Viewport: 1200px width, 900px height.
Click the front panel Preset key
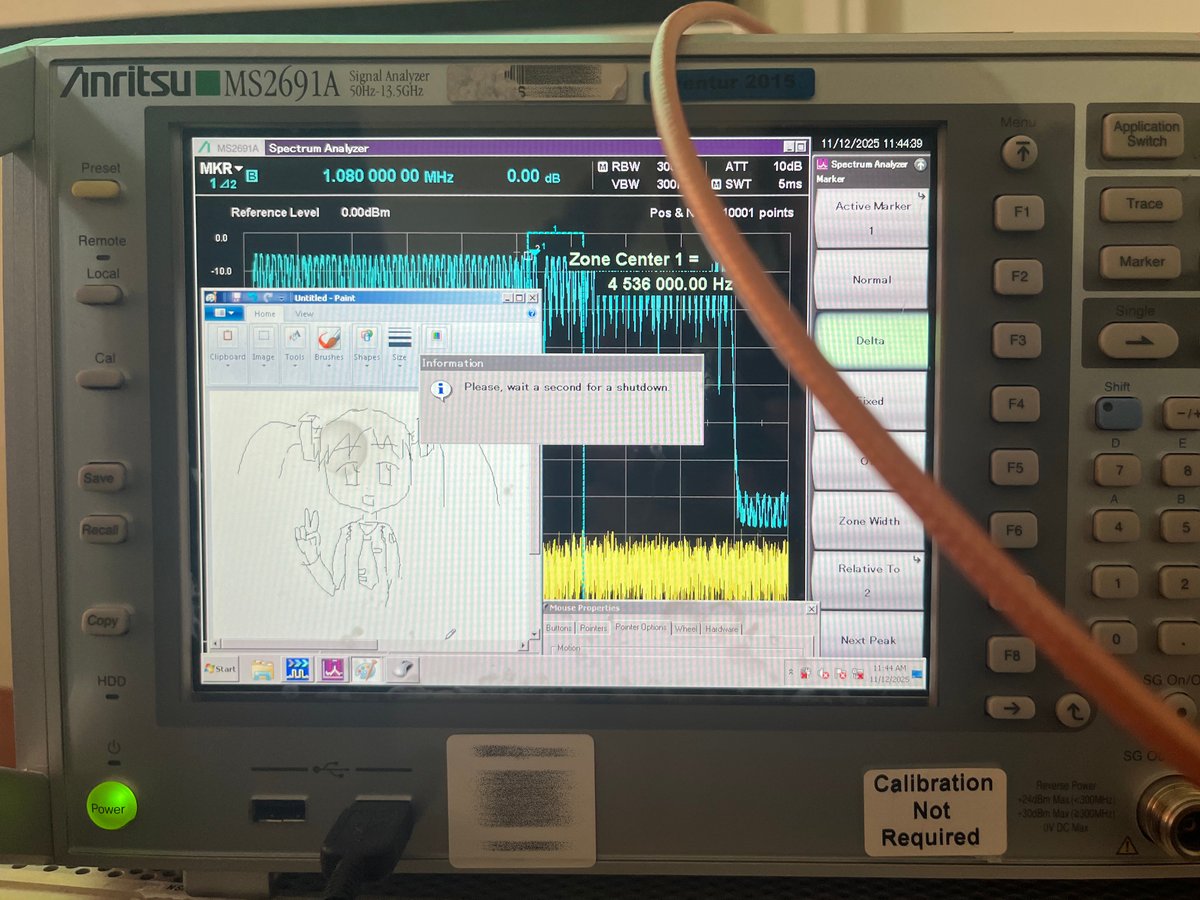[97, 189]
